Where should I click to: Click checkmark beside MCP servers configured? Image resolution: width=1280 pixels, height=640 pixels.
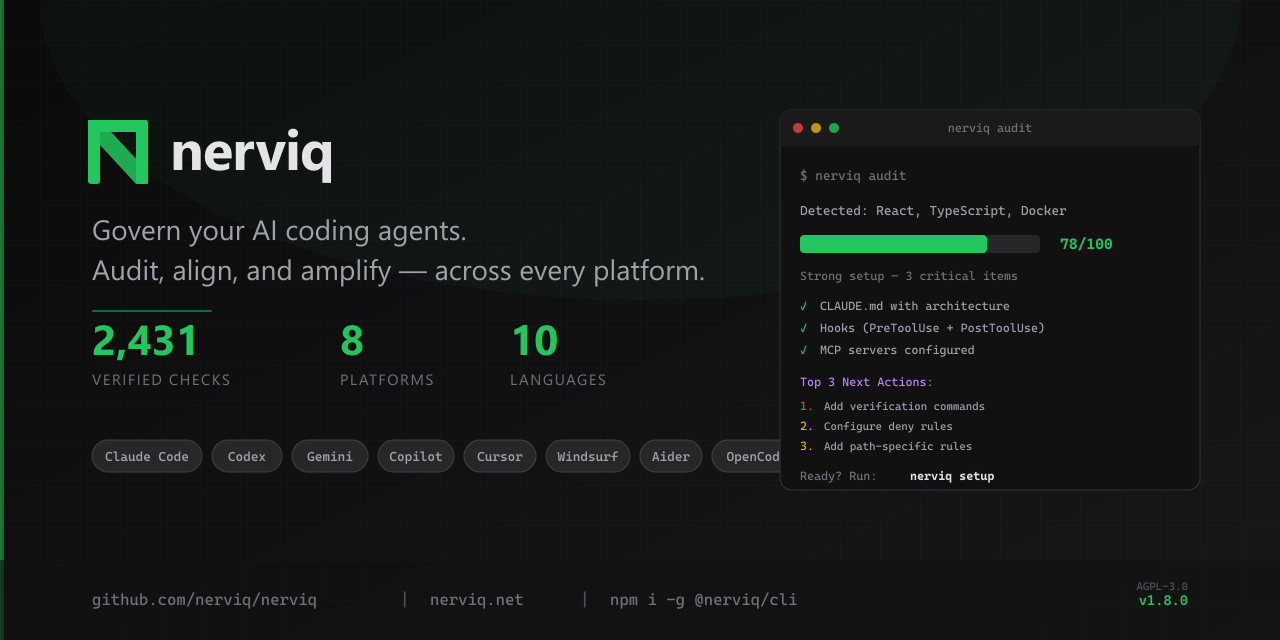(804, 350)
